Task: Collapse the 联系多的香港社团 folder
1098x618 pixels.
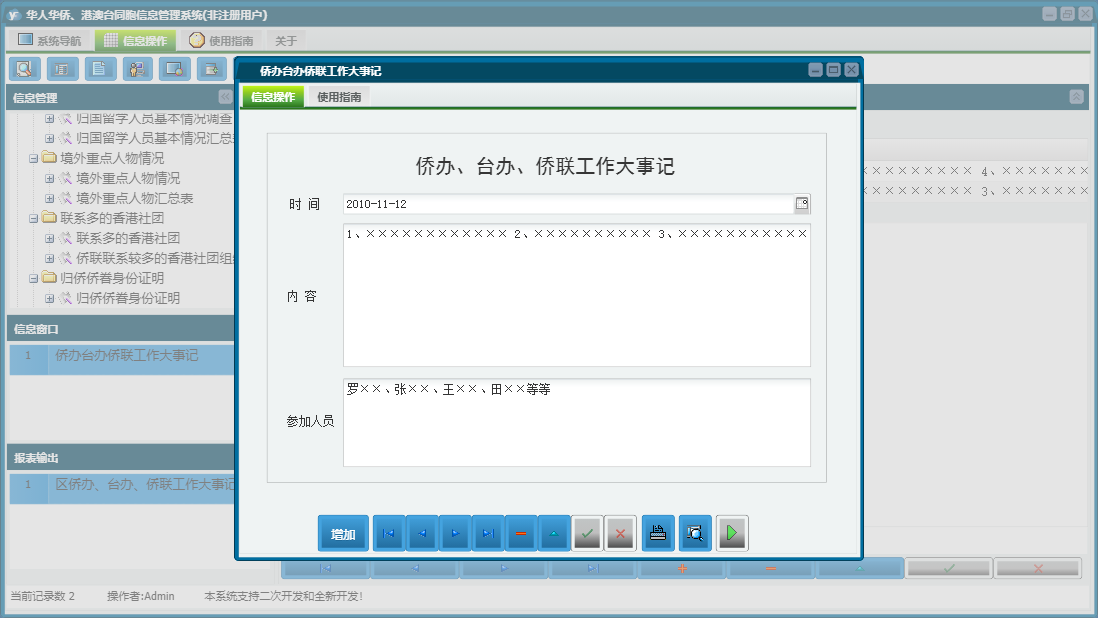Action: tap(33, 218)
